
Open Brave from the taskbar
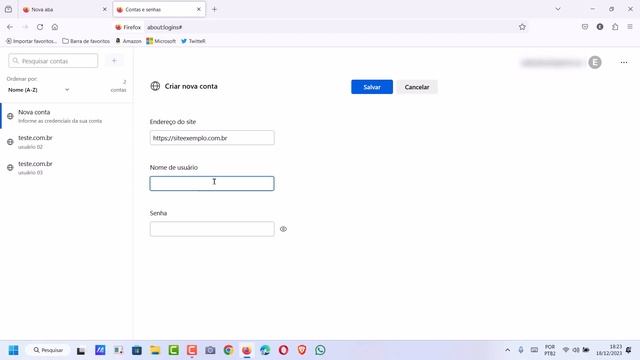(302, 350)
